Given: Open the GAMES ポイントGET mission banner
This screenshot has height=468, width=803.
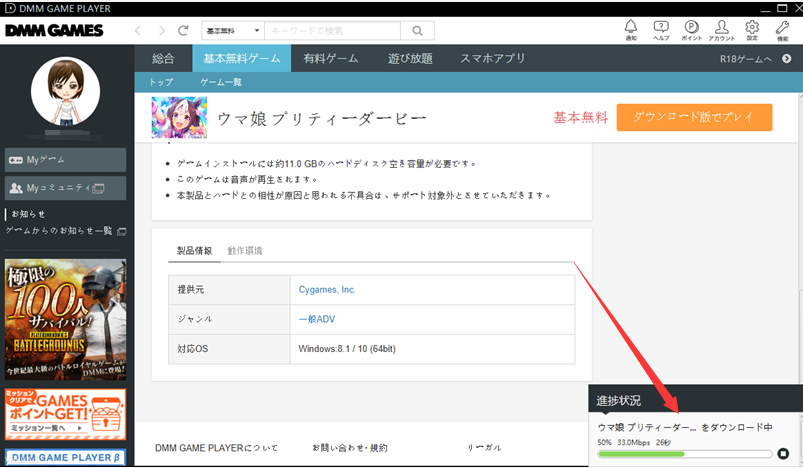Looking at the screenshot, I should tap(66, 414).
